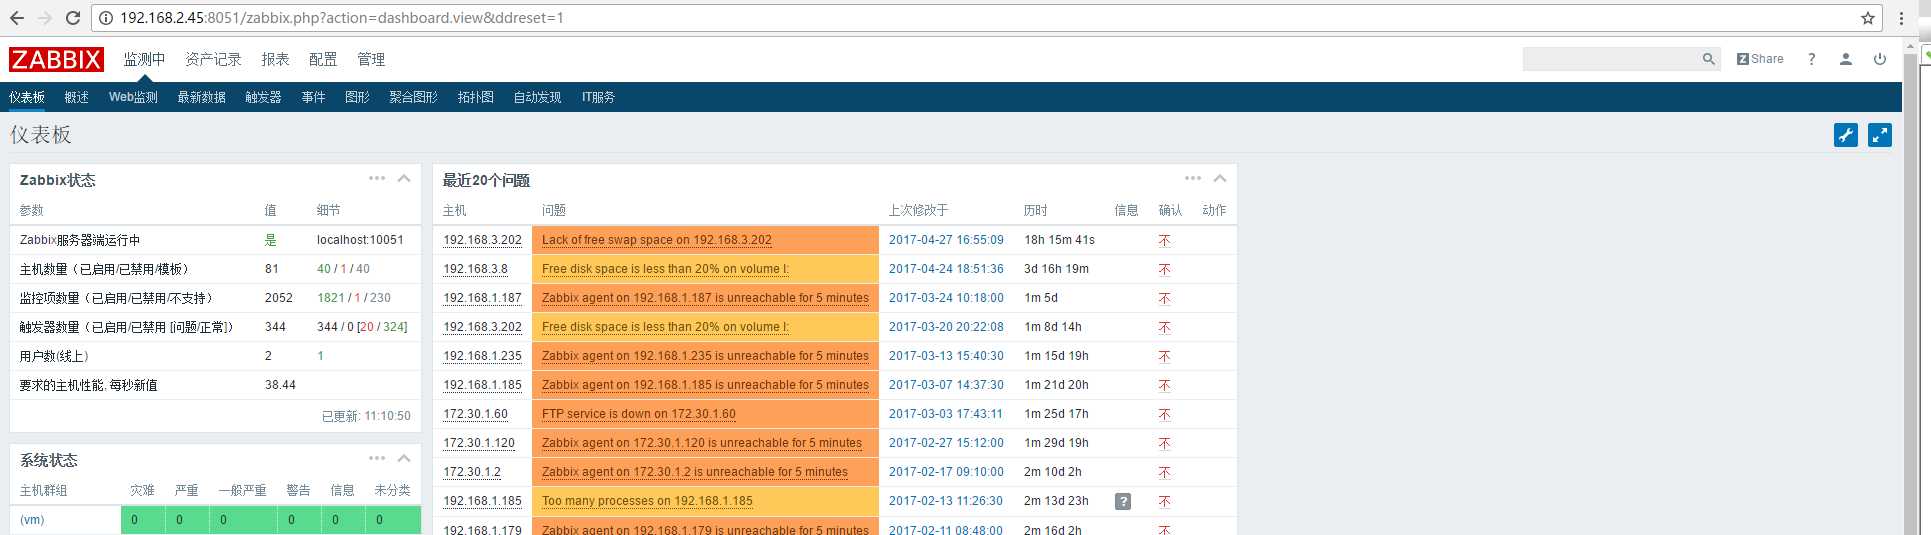Toggle fullscreen mode icon
The image size is (1931, 535).
[1880, 135]
